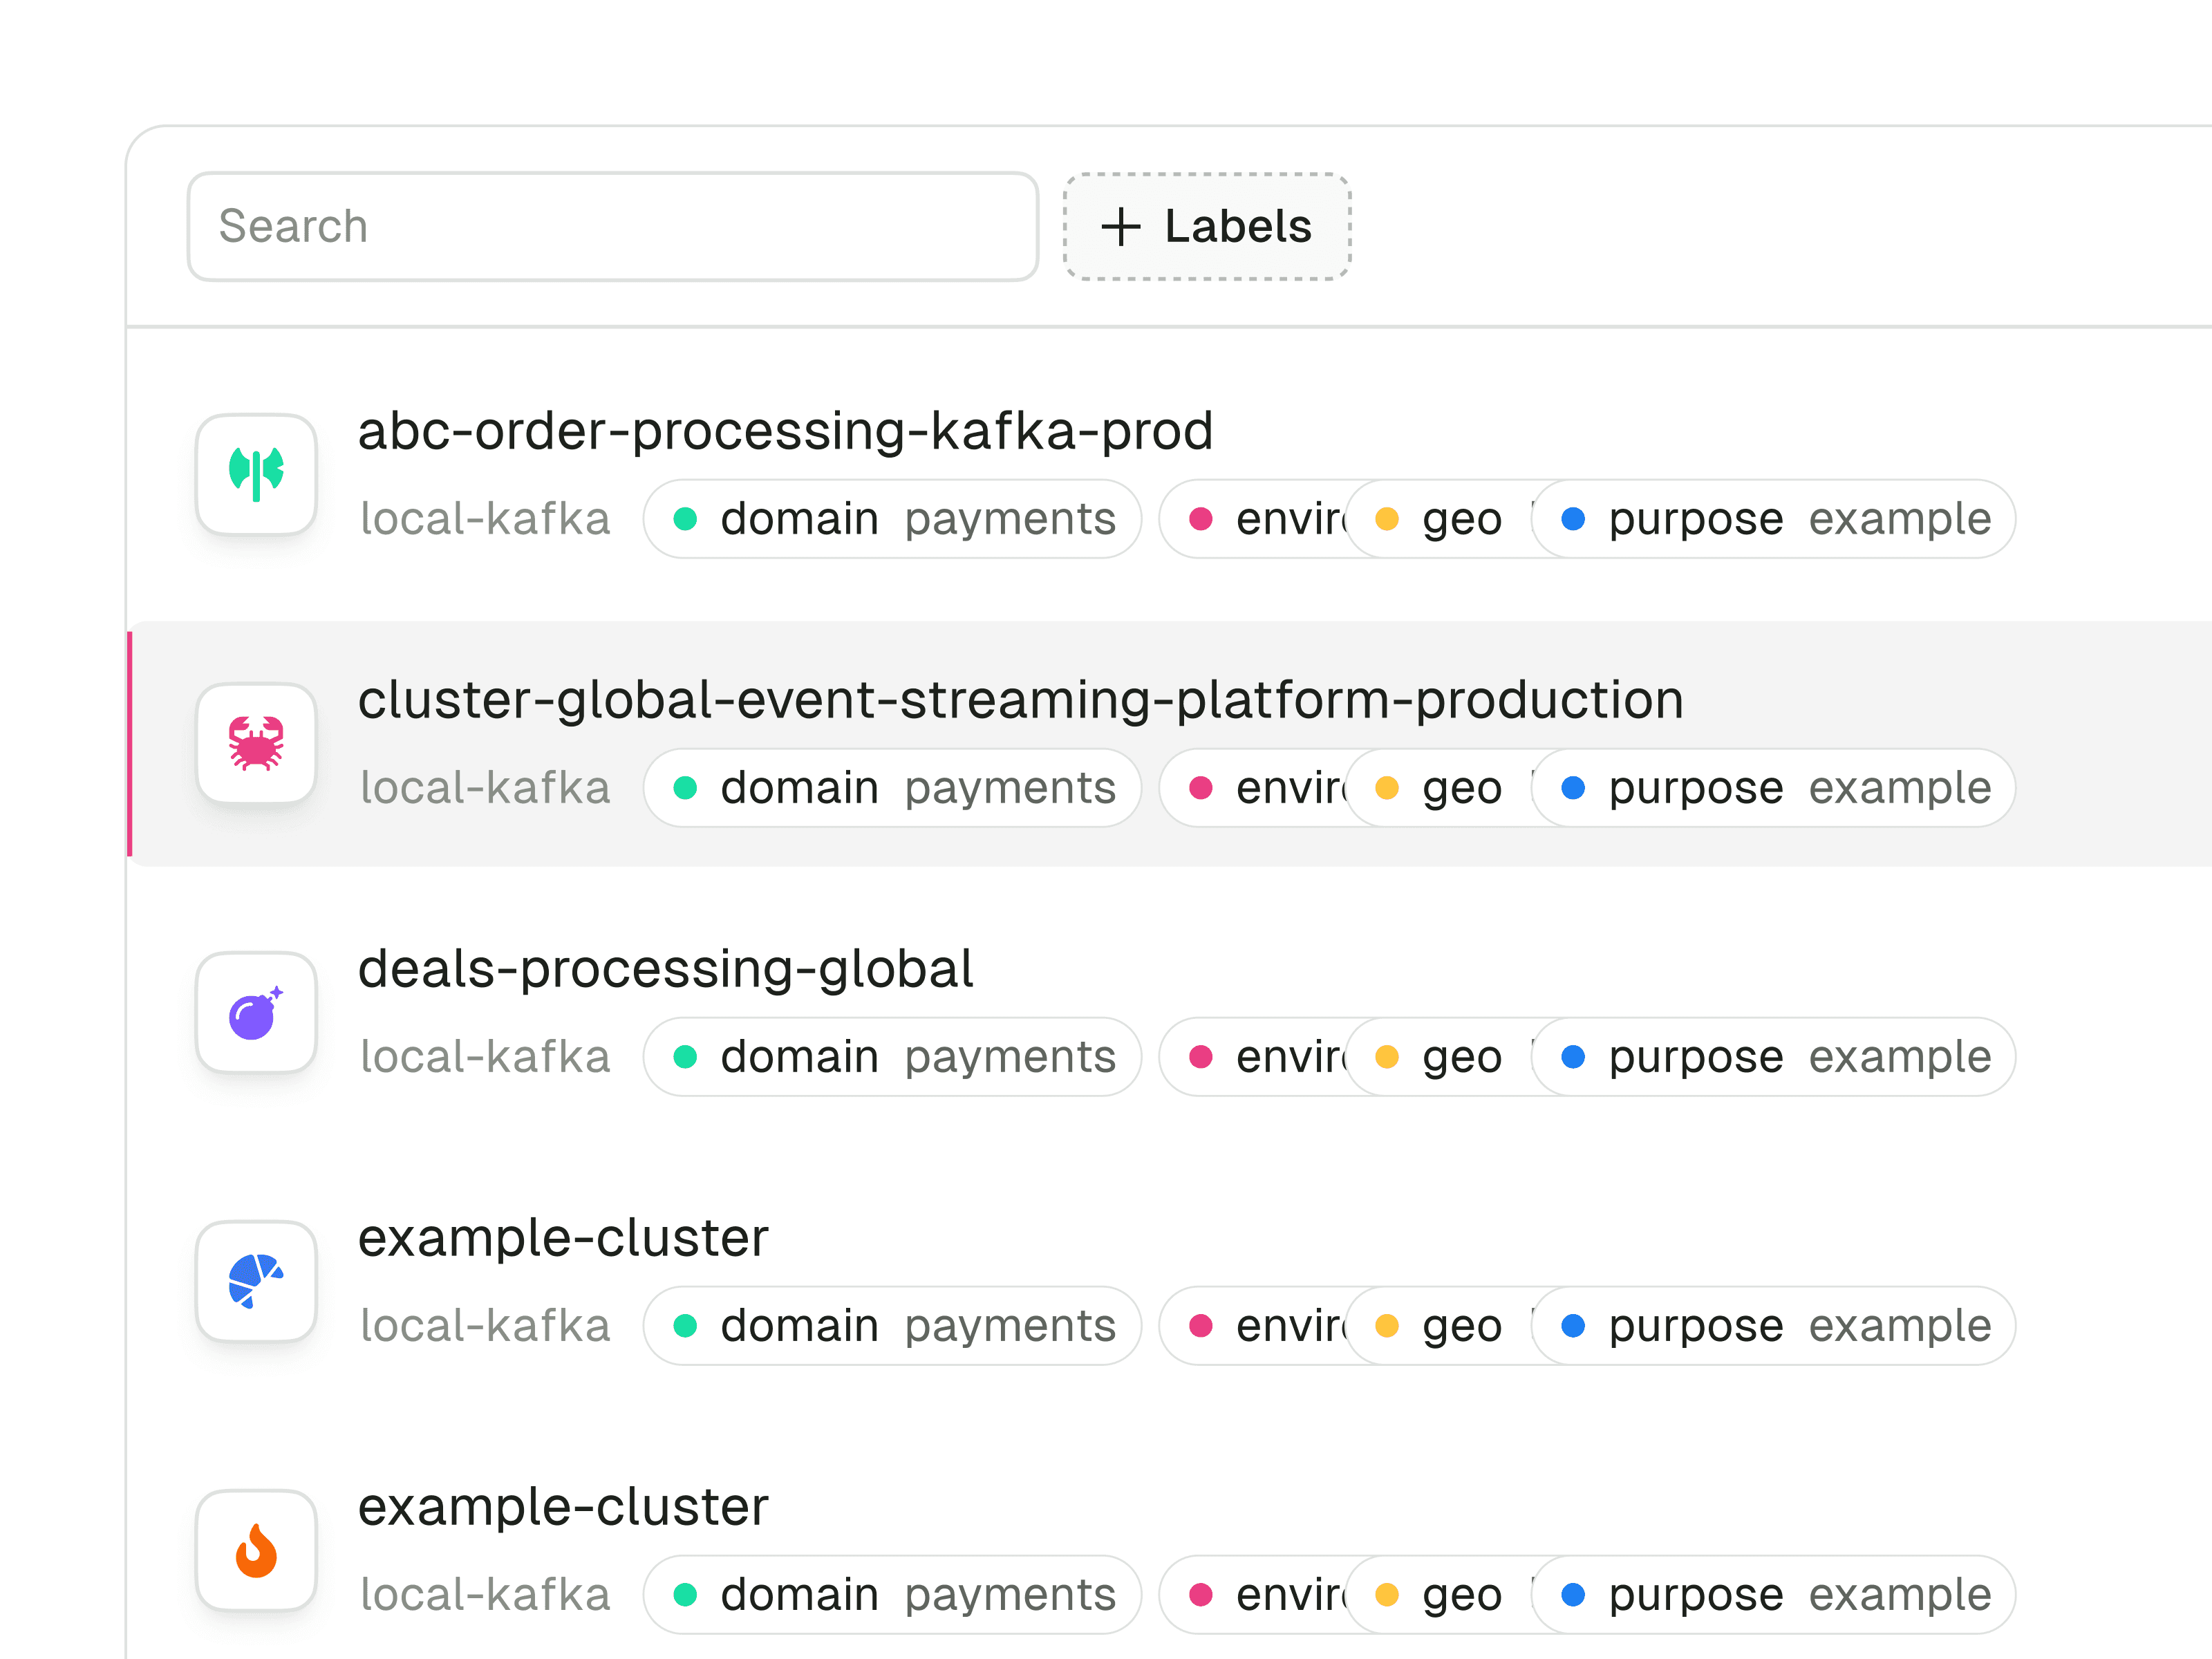Select the deals-processing-global cluster
Image resolution: width=2212 pixels, height=1659 pixels.
(665, 969)
